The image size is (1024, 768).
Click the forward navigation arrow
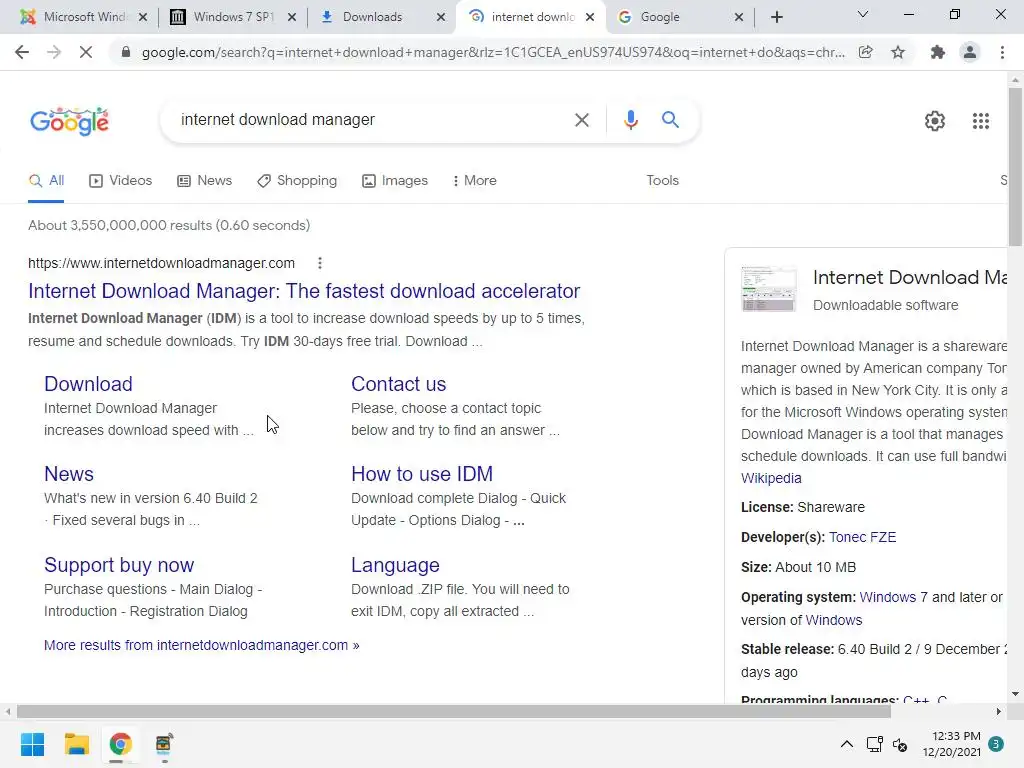click(x=54, y=52)
